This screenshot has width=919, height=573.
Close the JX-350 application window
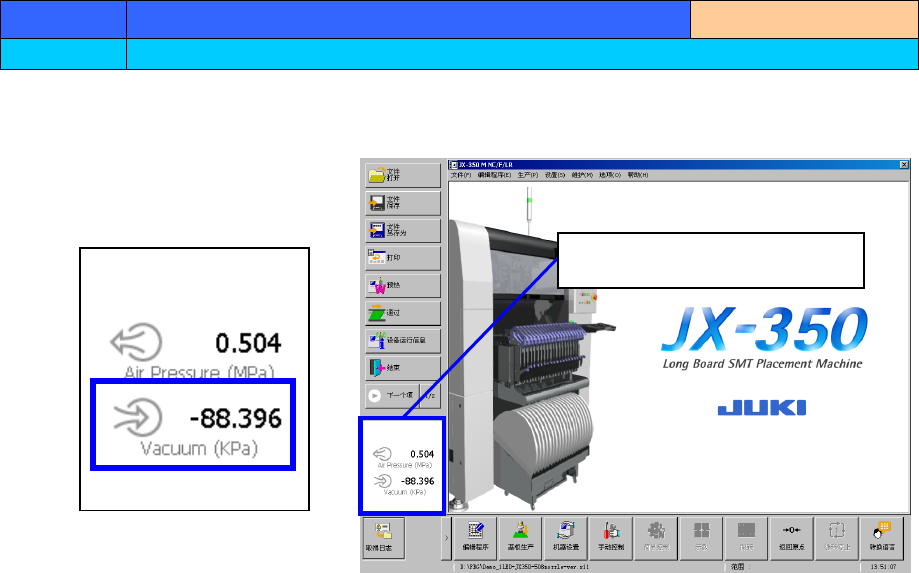904,165
